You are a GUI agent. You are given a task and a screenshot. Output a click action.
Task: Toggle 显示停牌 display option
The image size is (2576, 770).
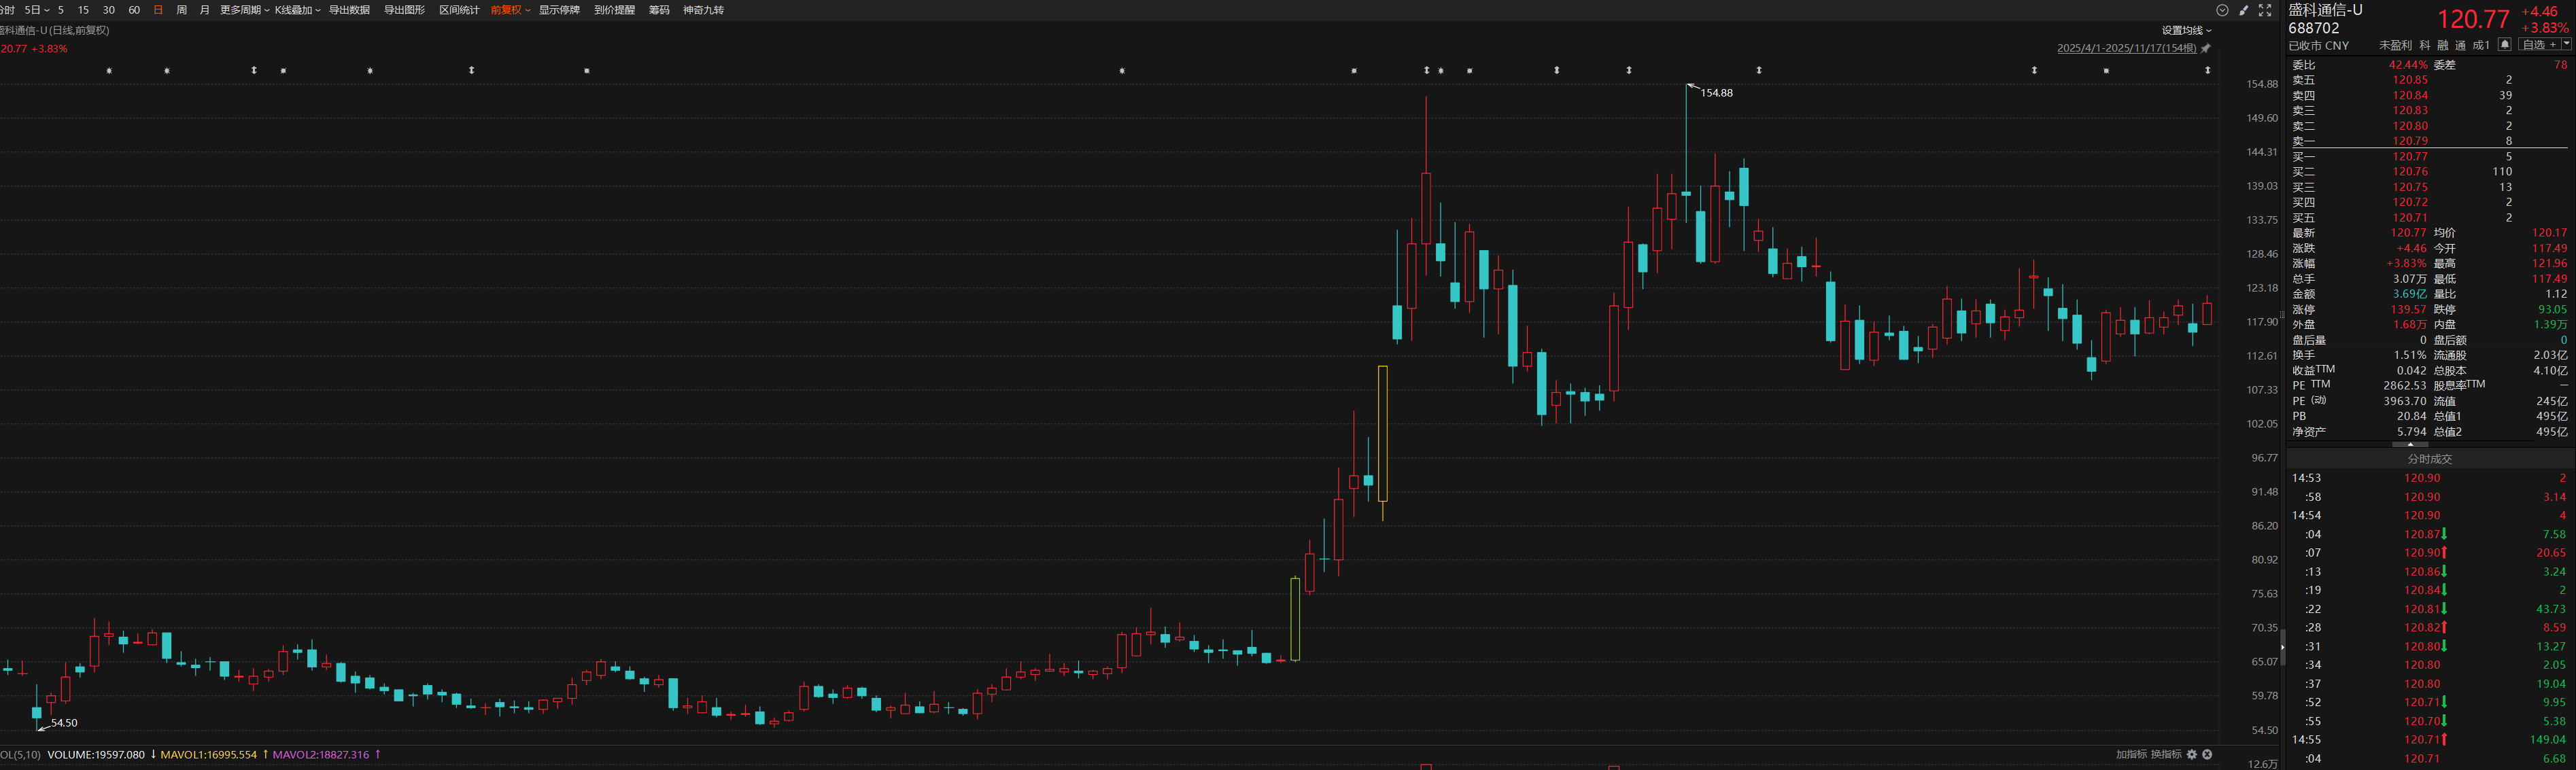click(559, 10)
